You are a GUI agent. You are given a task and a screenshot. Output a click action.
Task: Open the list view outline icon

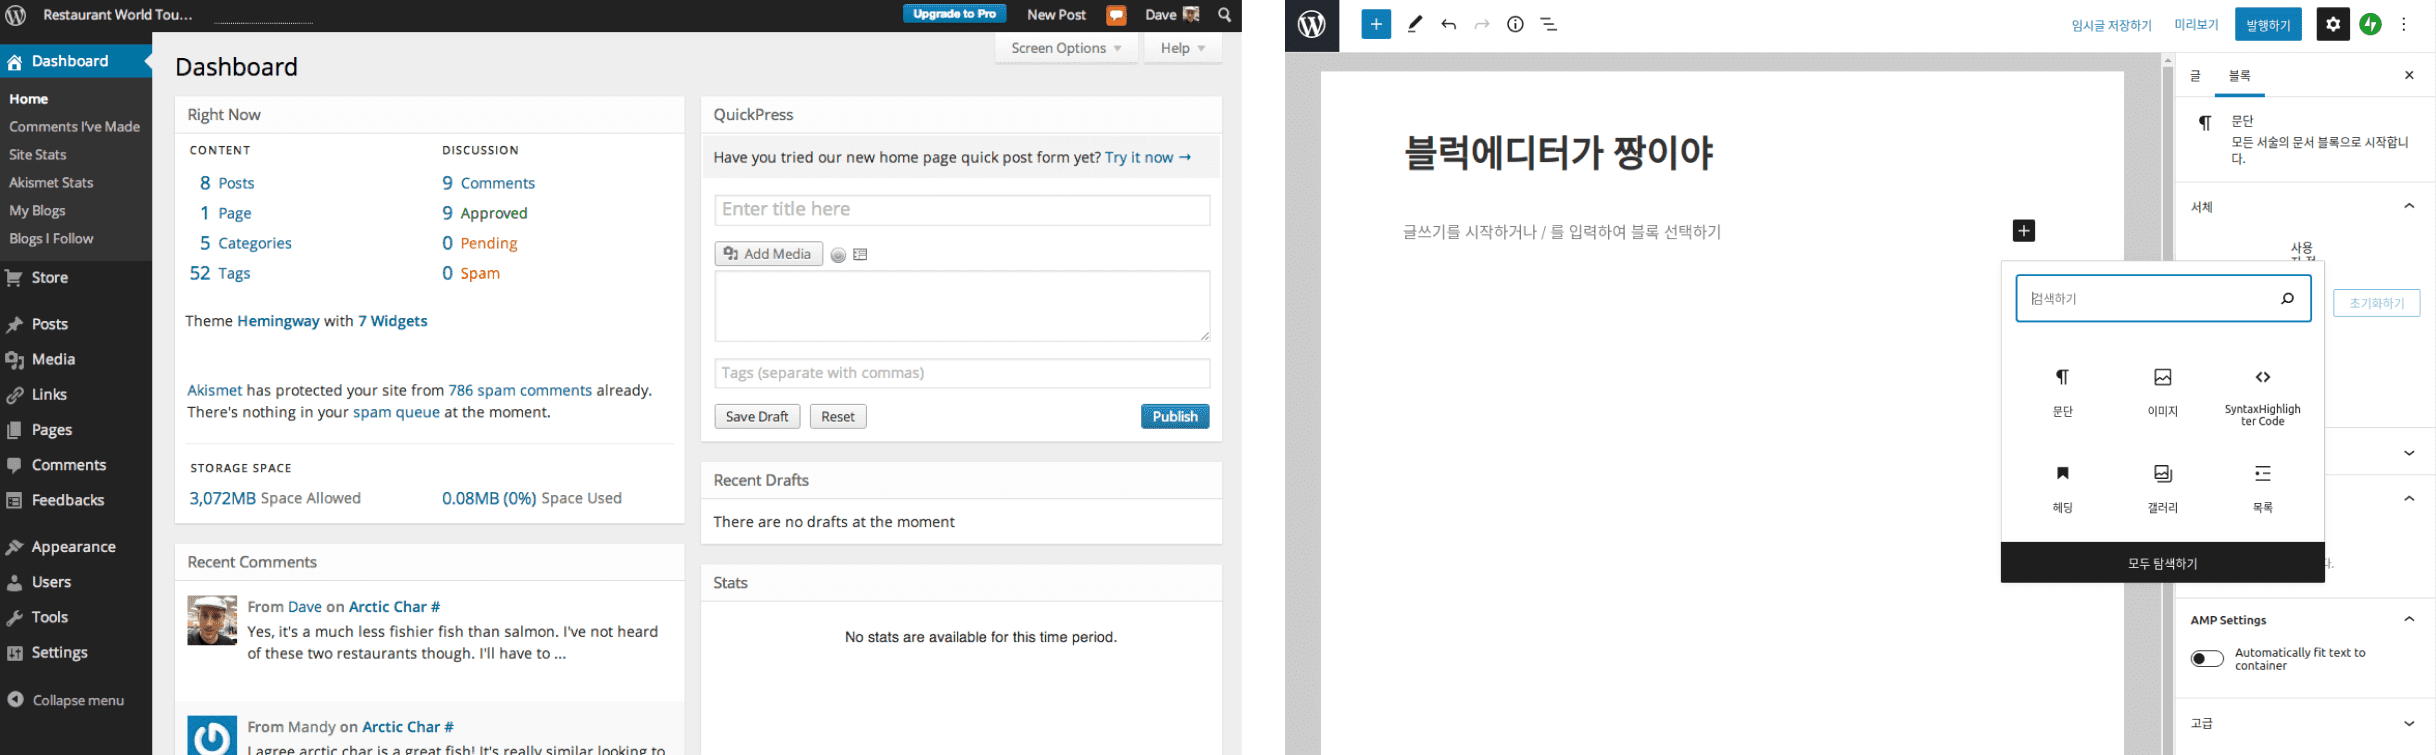[x=1549, y=24]
